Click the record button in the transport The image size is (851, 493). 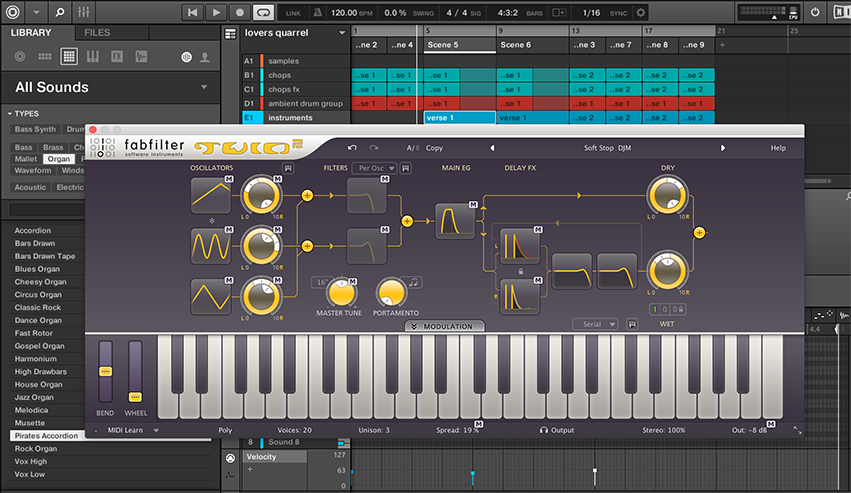[x=241, y=12]
